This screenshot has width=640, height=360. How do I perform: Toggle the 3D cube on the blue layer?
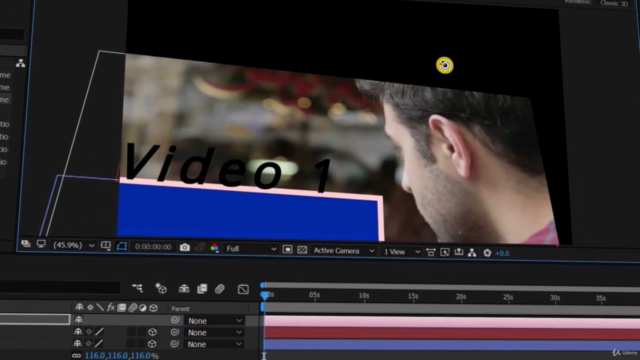(x=152, y=344)
